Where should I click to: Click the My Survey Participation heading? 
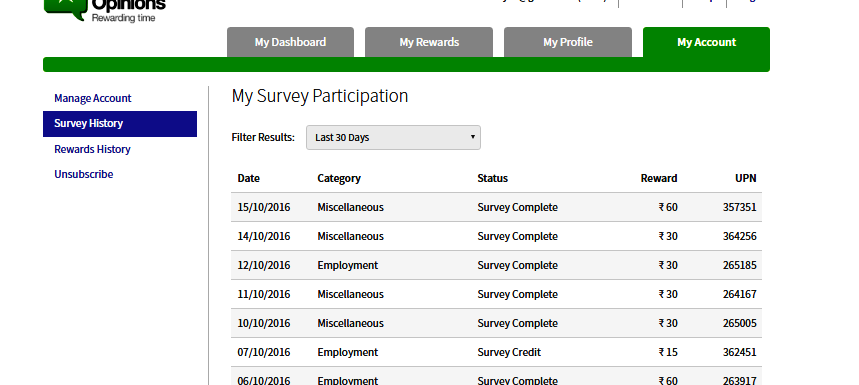(x=320, y=96)
